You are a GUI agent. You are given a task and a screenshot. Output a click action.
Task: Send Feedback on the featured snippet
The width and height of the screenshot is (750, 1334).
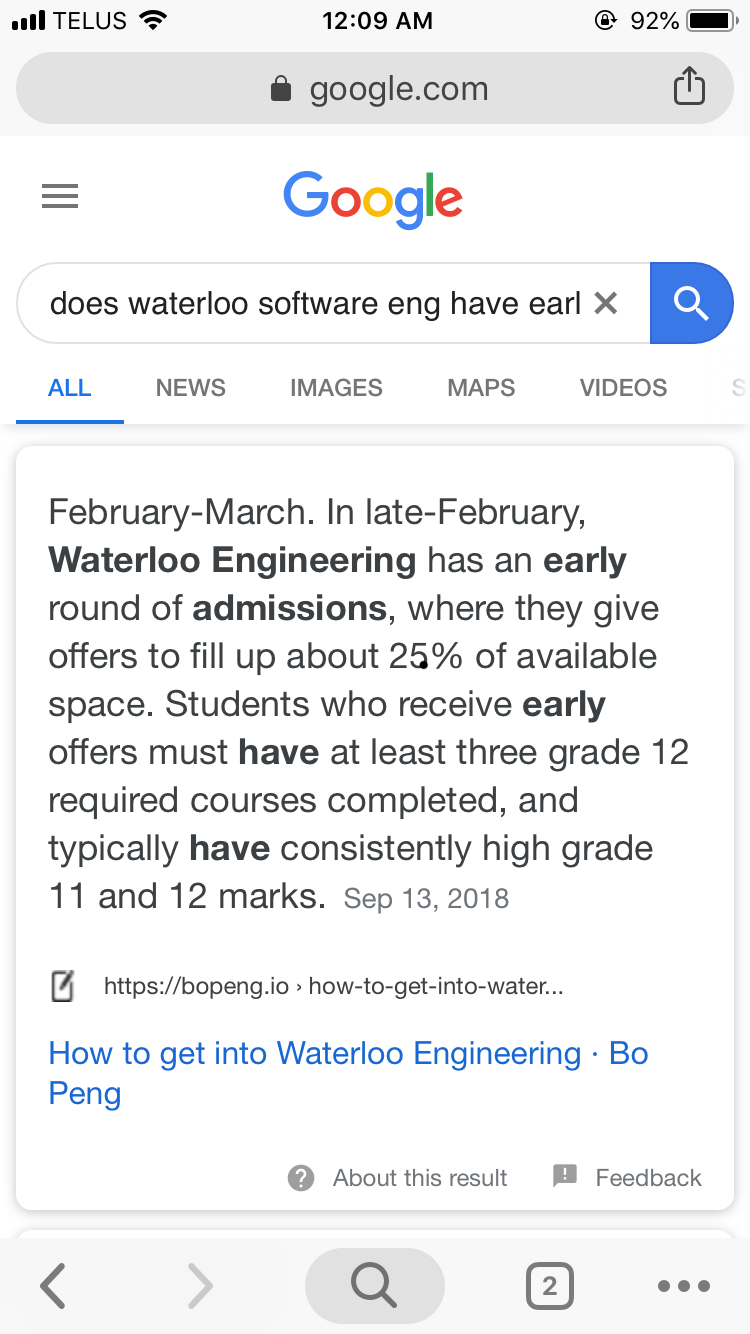click(627, 1177)
